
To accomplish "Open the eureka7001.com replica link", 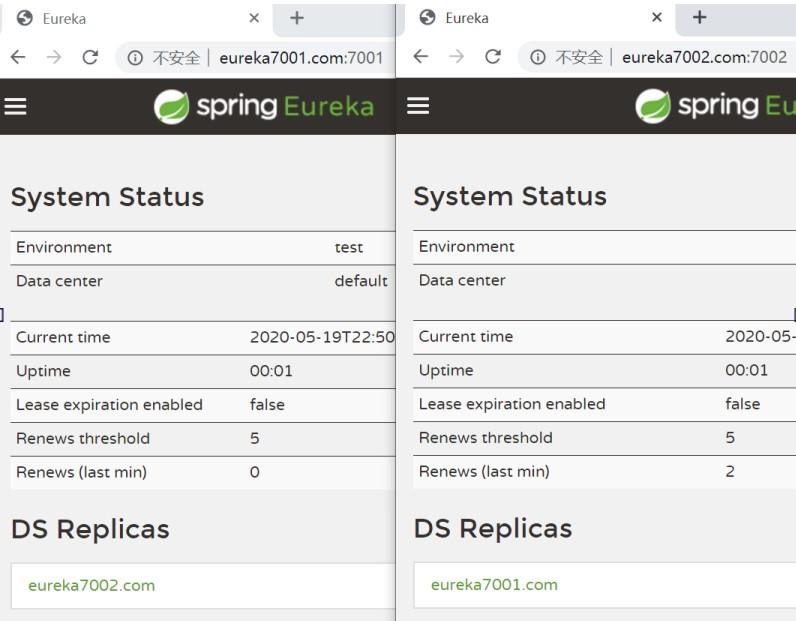I will click(494, 584).
